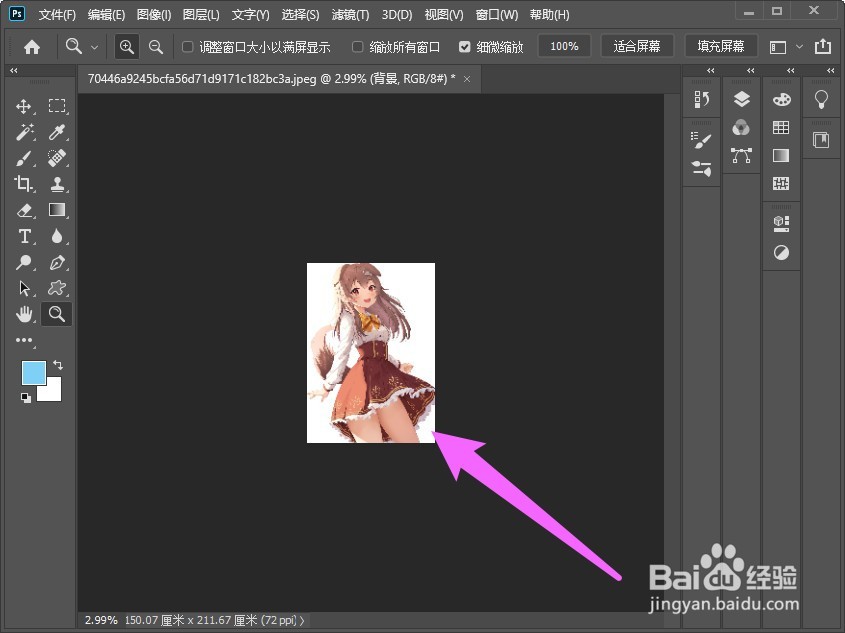
Task: Click the 填充屏幕 button
Action: [721, 47]
